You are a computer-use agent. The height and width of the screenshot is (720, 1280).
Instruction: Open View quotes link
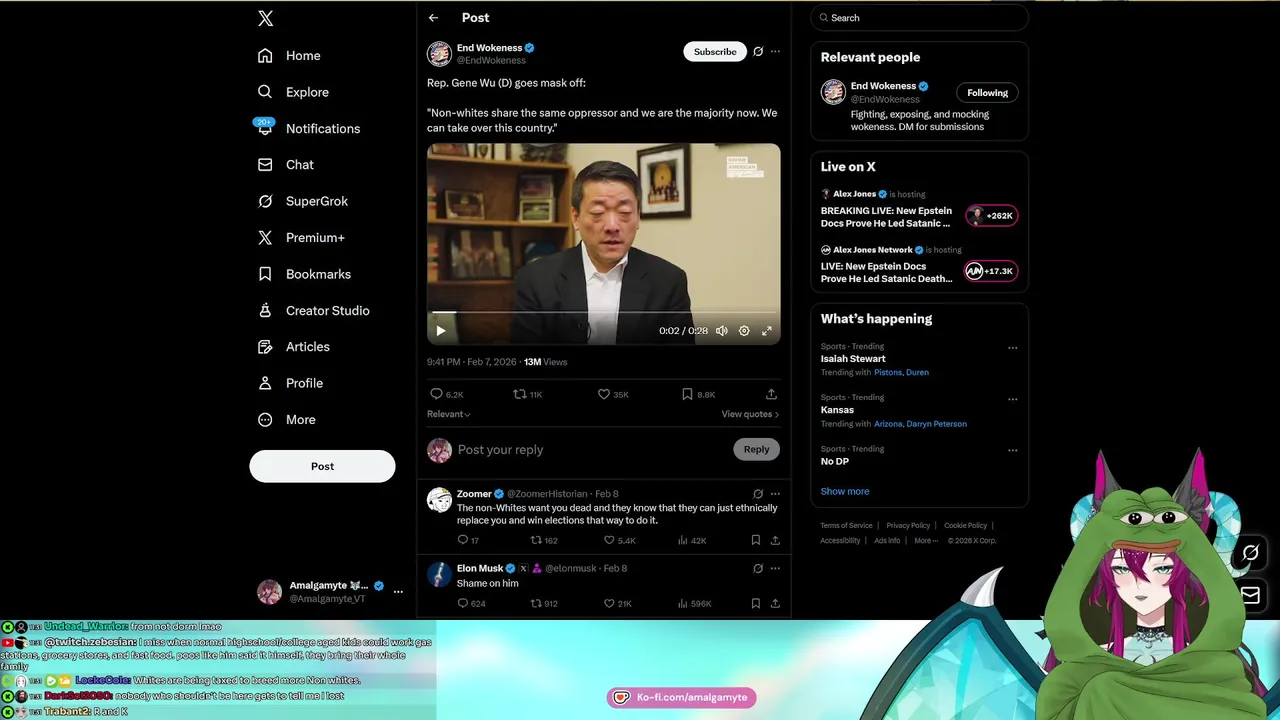(x=750, y=414)
